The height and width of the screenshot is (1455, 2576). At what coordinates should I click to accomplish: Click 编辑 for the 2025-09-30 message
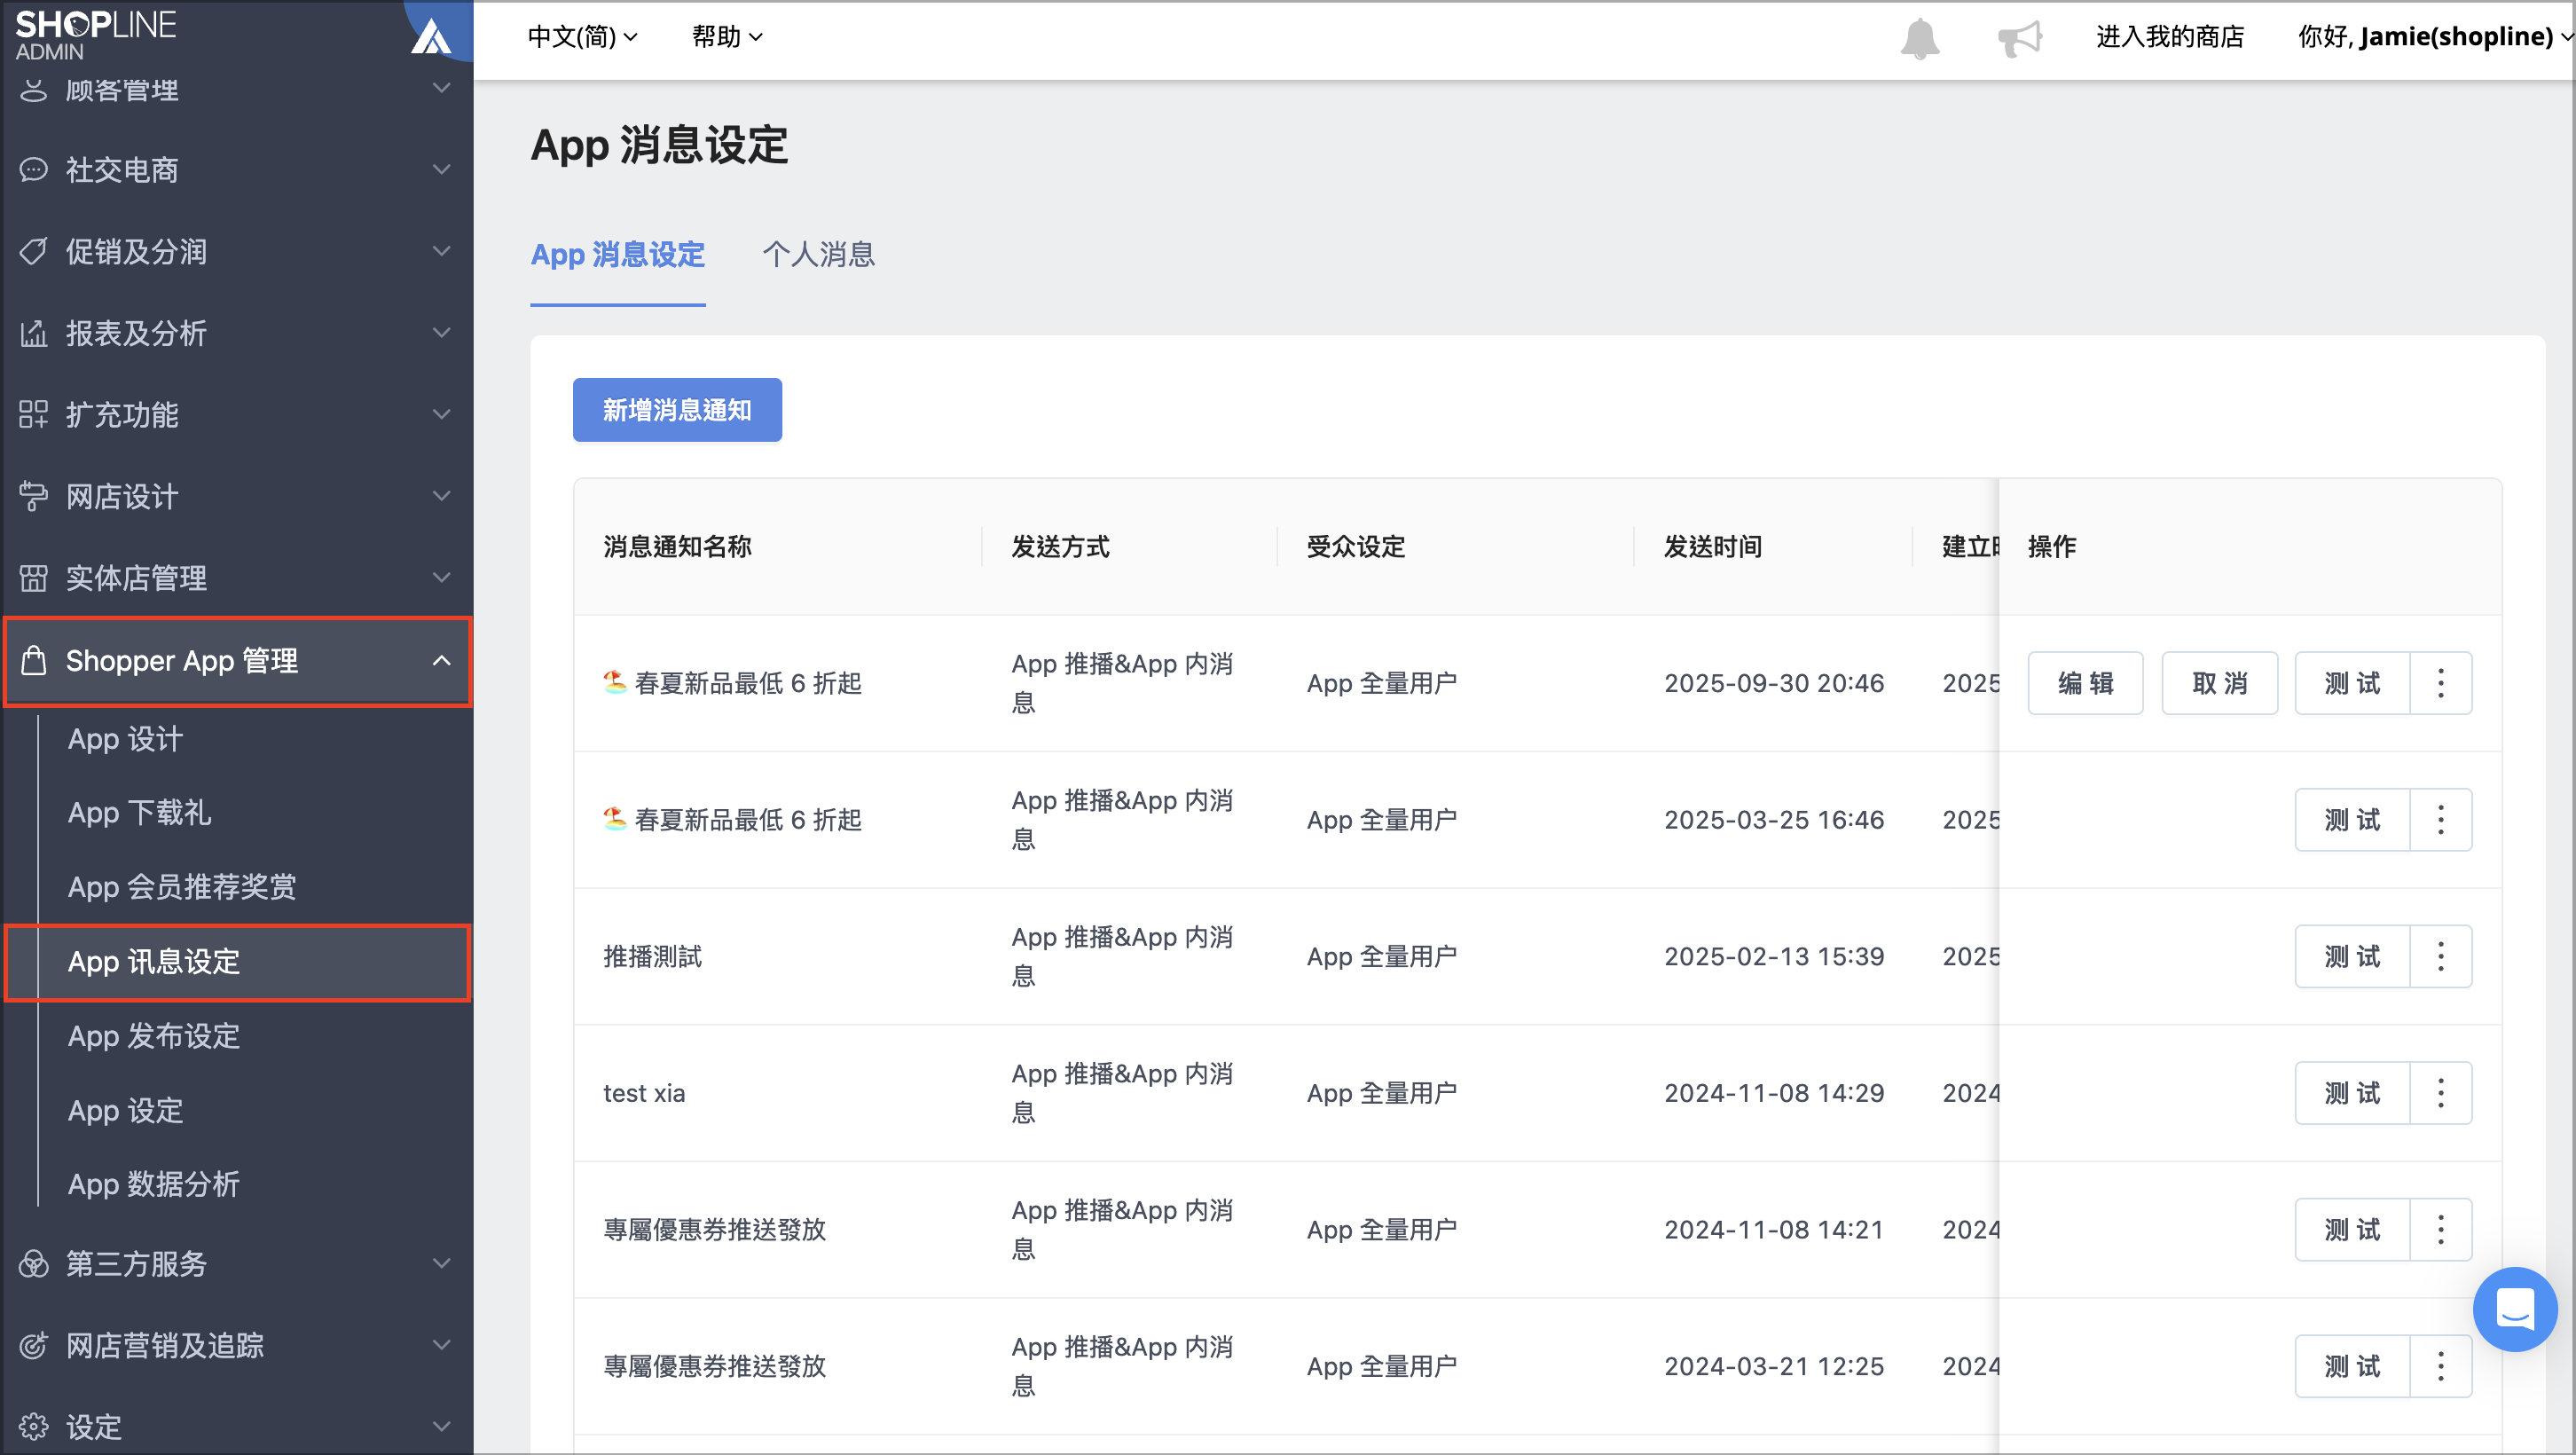point(2085,683)
